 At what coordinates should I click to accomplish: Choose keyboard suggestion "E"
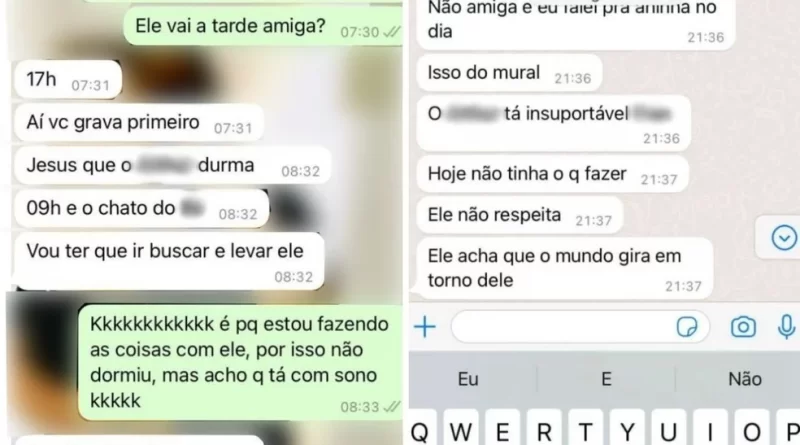tap(606, 379)
